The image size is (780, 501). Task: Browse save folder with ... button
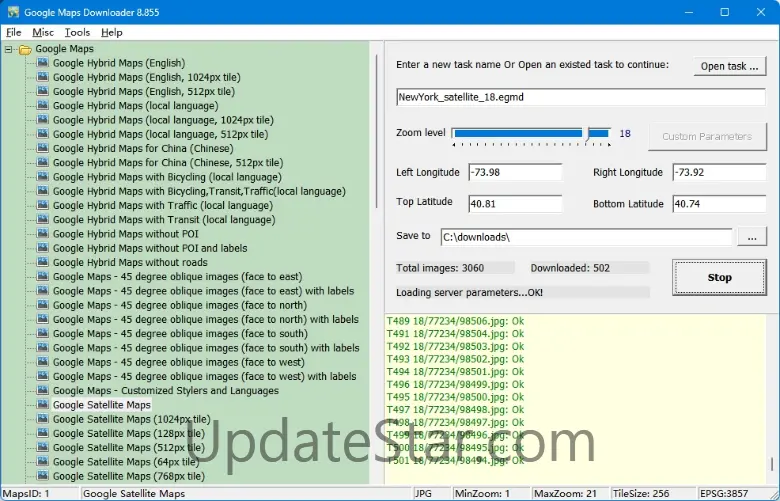[752, 238]
